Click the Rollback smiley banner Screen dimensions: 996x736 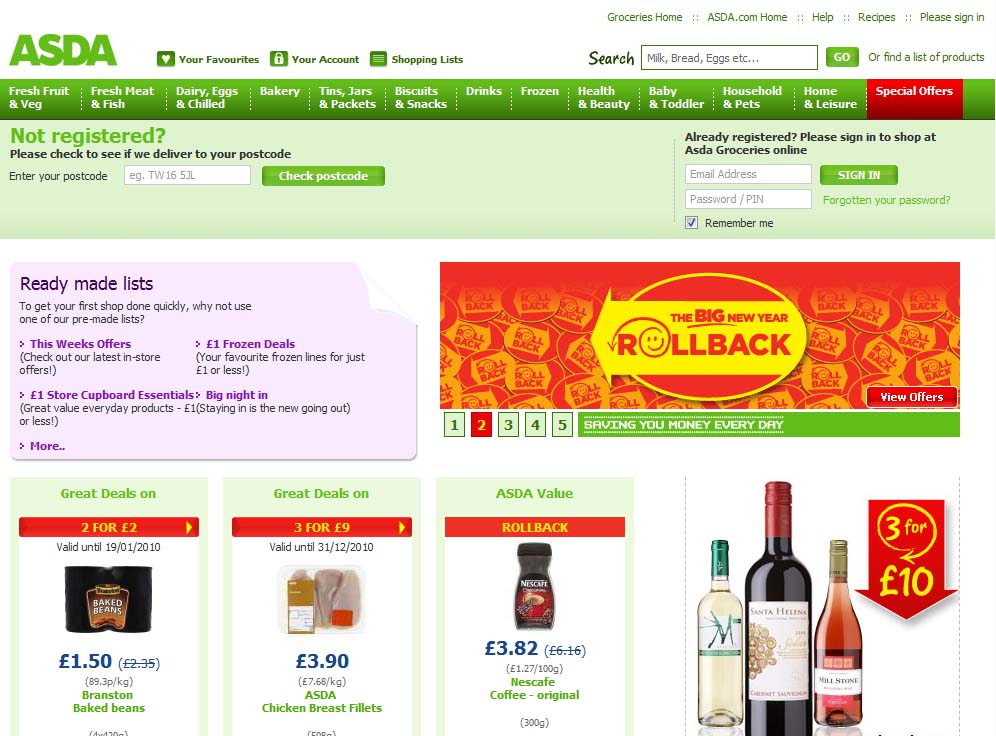click(x=699, y=335)
